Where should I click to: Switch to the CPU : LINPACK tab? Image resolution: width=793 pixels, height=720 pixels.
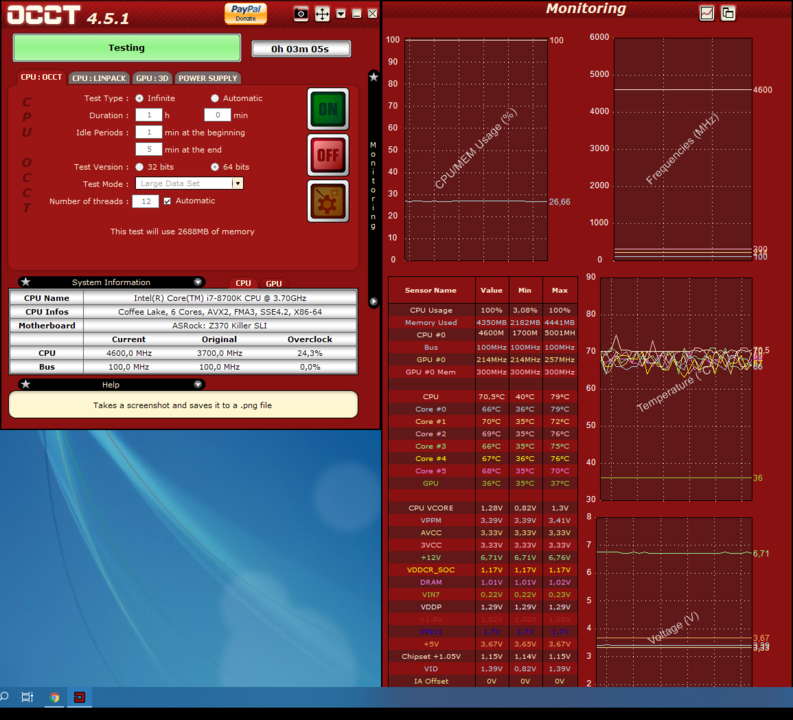[x=99, y=78]
